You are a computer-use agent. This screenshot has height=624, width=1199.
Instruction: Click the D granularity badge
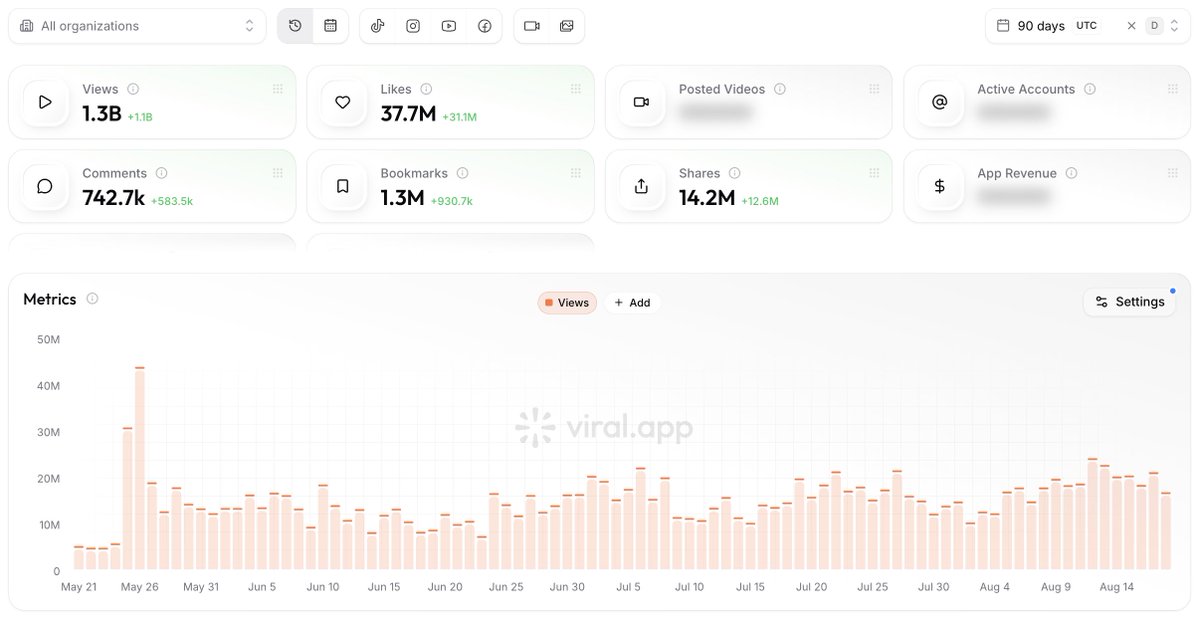1154,26
